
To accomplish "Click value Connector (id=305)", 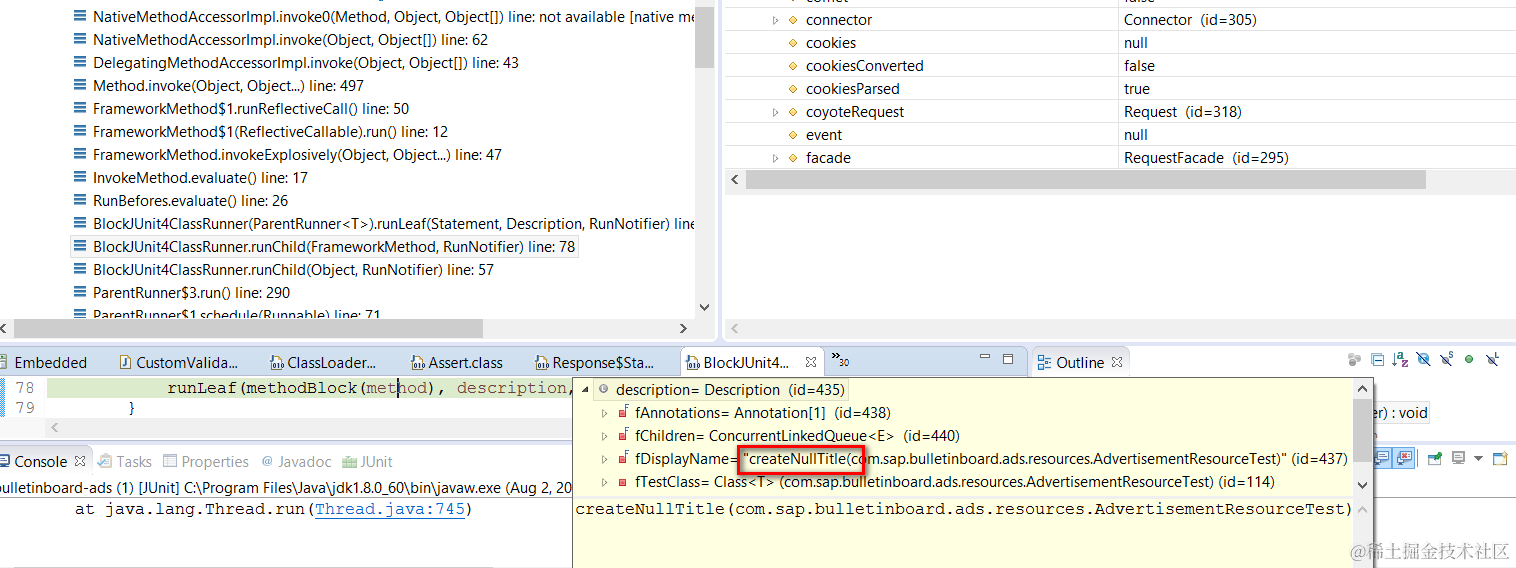I will [1190, 20].
